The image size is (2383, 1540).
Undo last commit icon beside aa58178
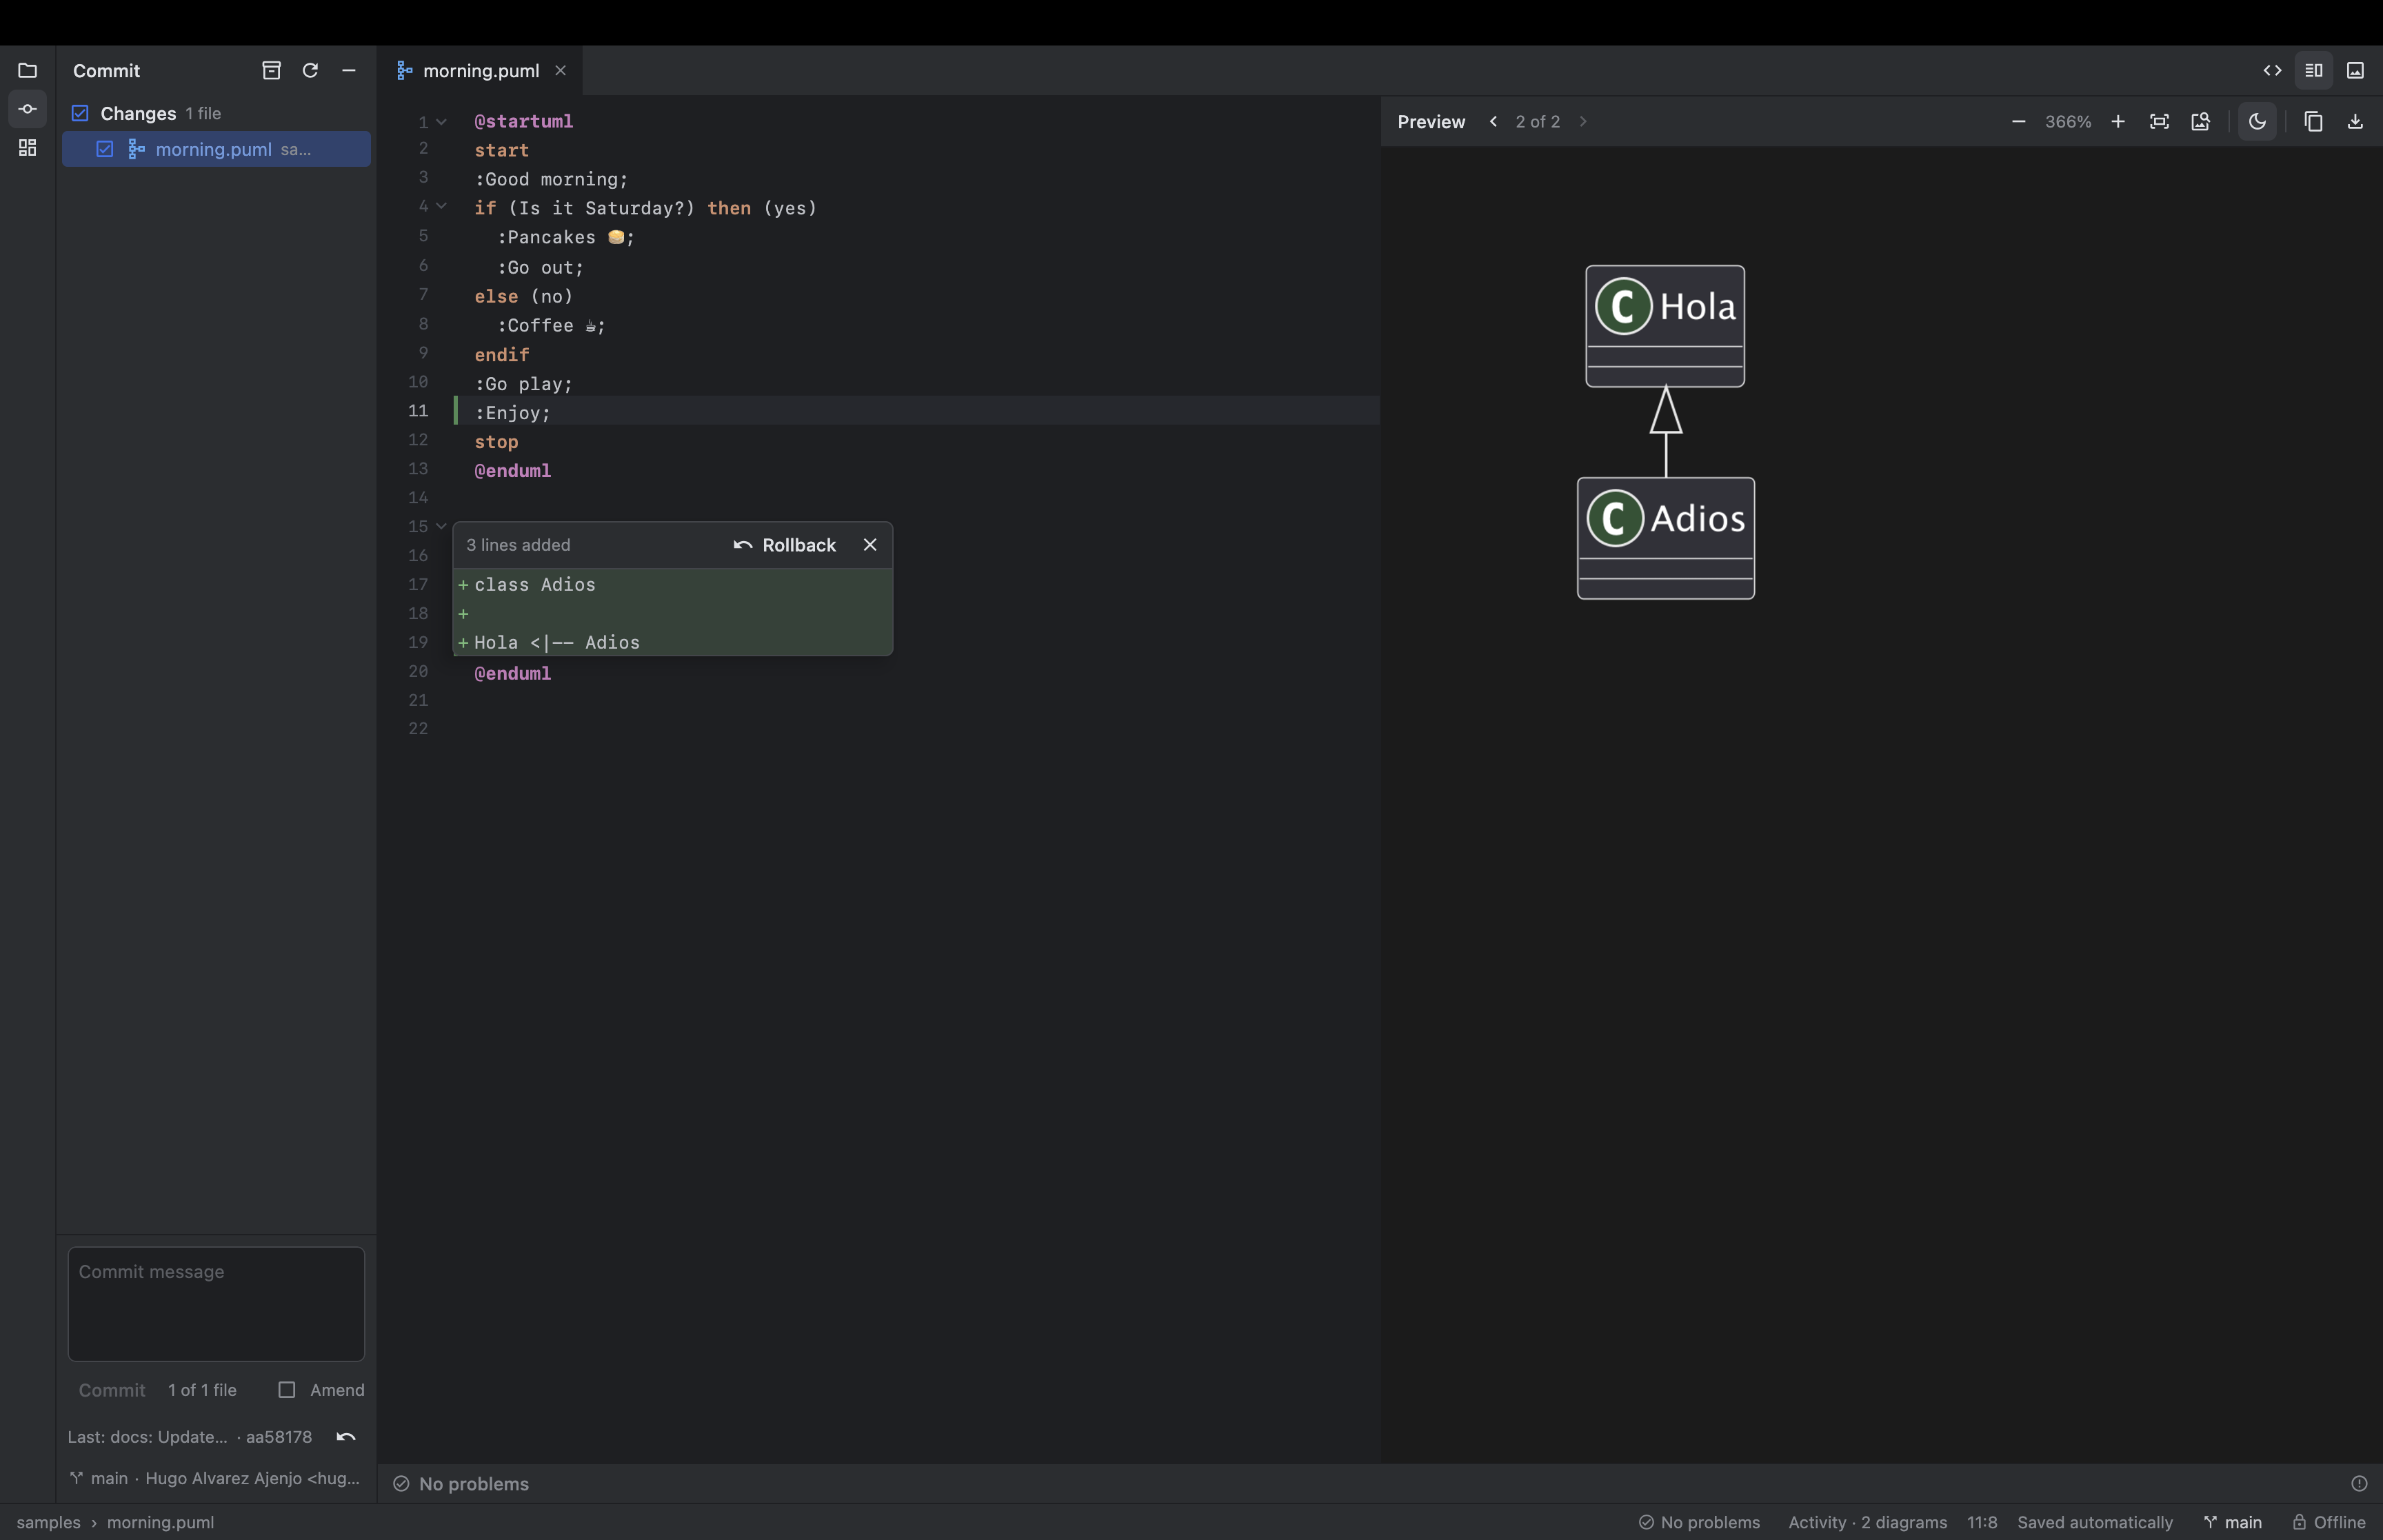click(x=346, y=1436)
